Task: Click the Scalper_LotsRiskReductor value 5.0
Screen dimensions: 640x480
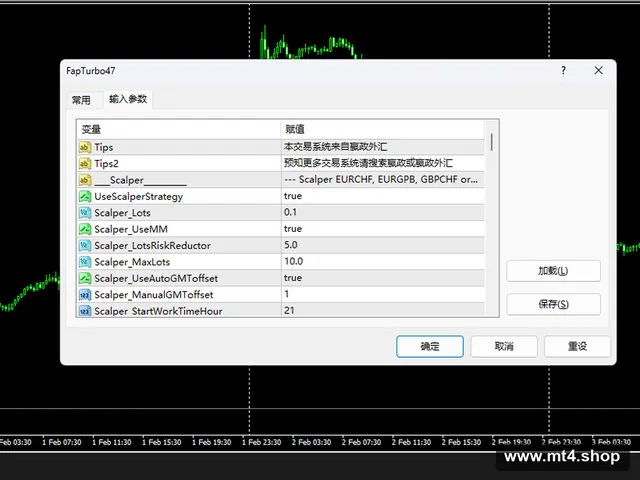Action: (291, 245)
